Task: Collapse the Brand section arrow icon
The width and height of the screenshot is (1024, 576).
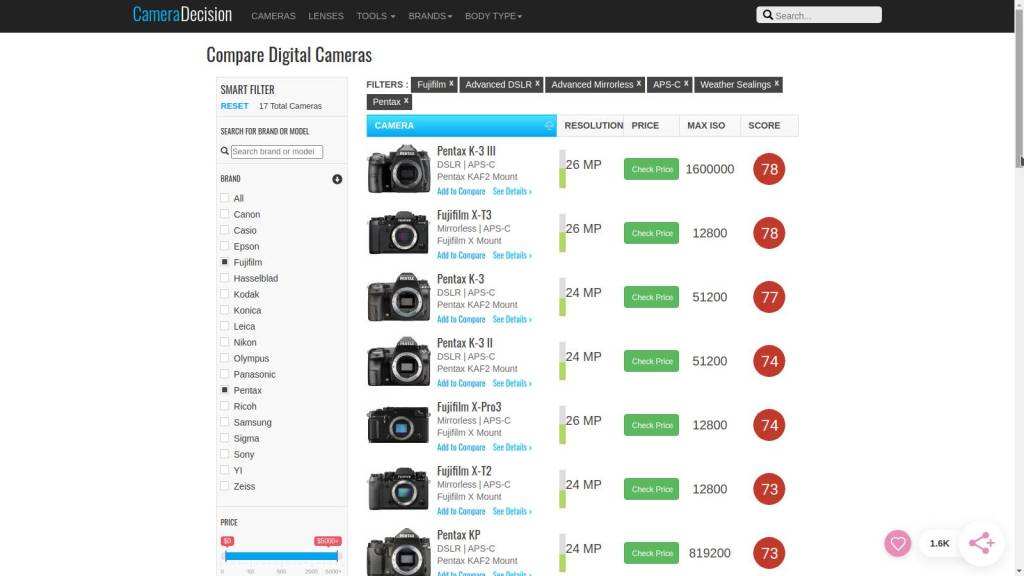Action: click(337, 179)
